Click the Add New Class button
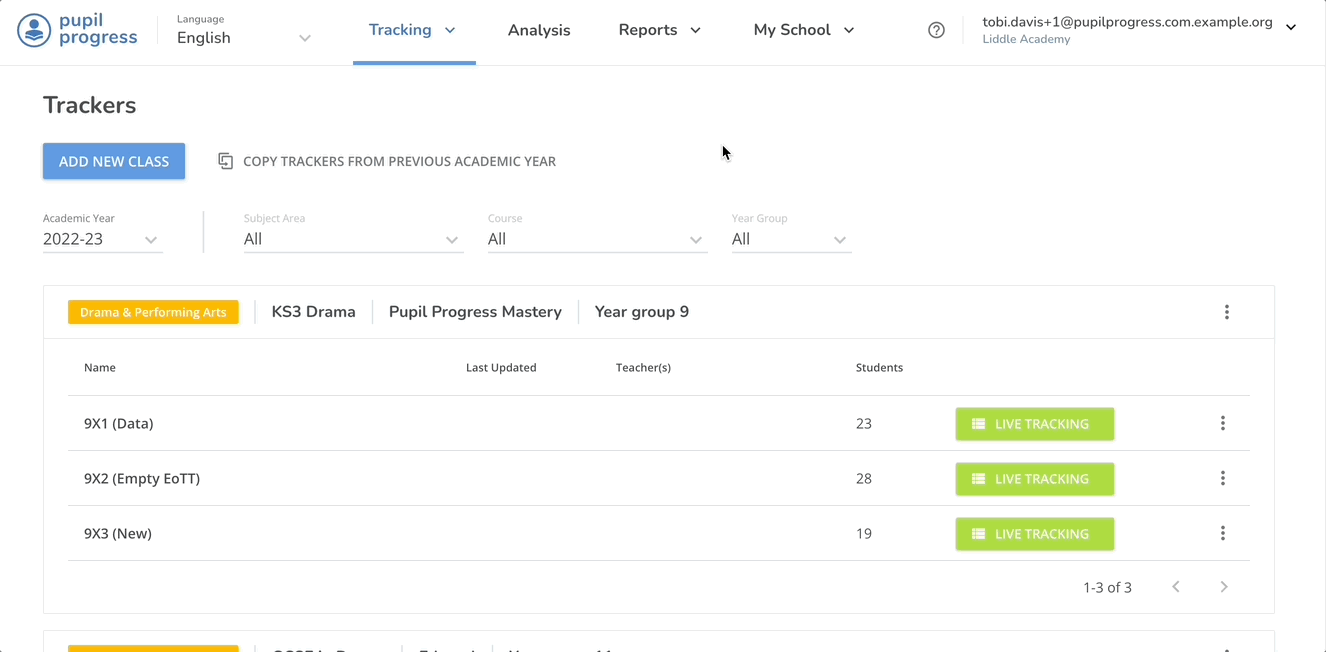Image resolution: width=1326 pixels, height=652 pixels. click(x=114, y=161)
